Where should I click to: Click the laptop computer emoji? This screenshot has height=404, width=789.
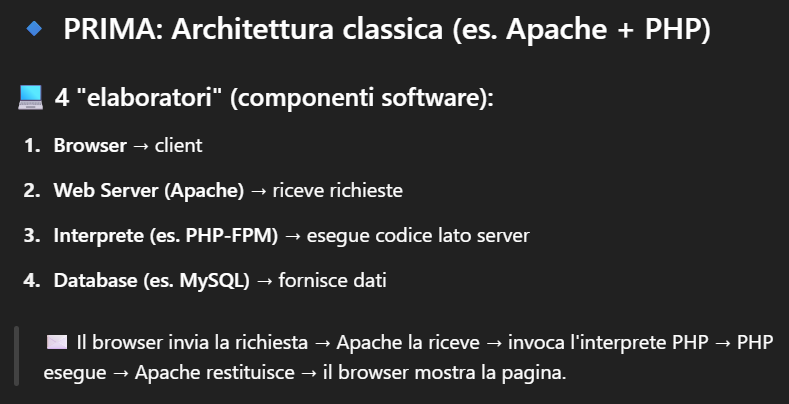pos(31,97)
